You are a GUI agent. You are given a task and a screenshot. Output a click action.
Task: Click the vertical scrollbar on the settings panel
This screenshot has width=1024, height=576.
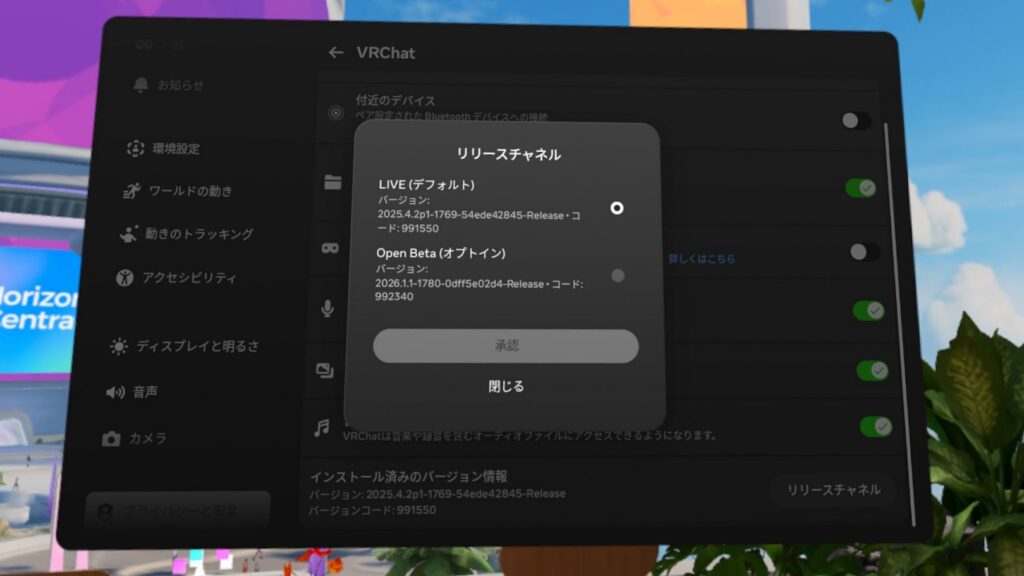pos(886,300)
